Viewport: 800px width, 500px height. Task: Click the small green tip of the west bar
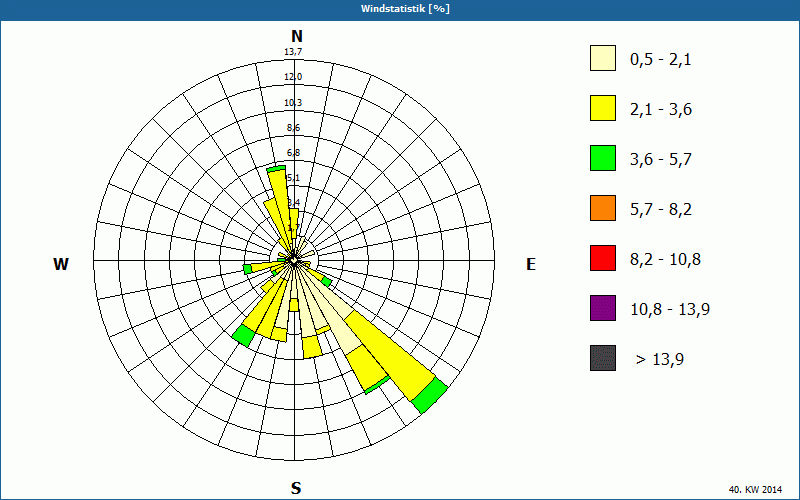click(x=247, y=269)
